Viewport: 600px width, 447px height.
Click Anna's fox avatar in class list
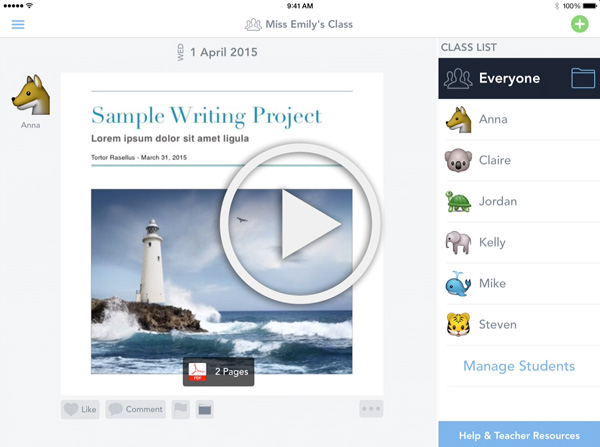click(458, 119)
